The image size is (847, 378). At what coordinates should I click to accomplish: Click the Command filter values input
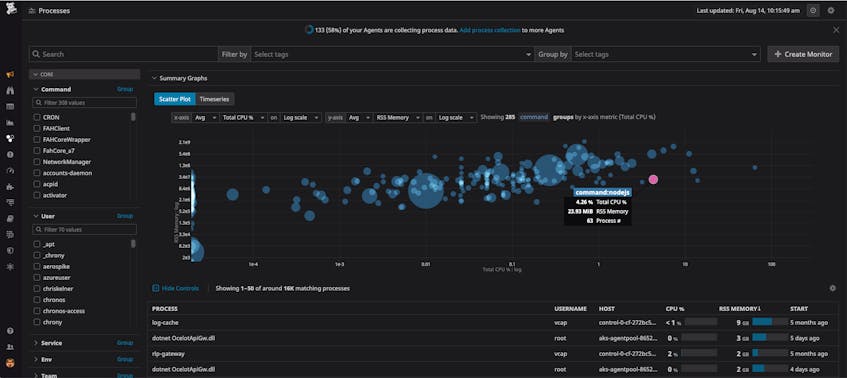(84, 102)
